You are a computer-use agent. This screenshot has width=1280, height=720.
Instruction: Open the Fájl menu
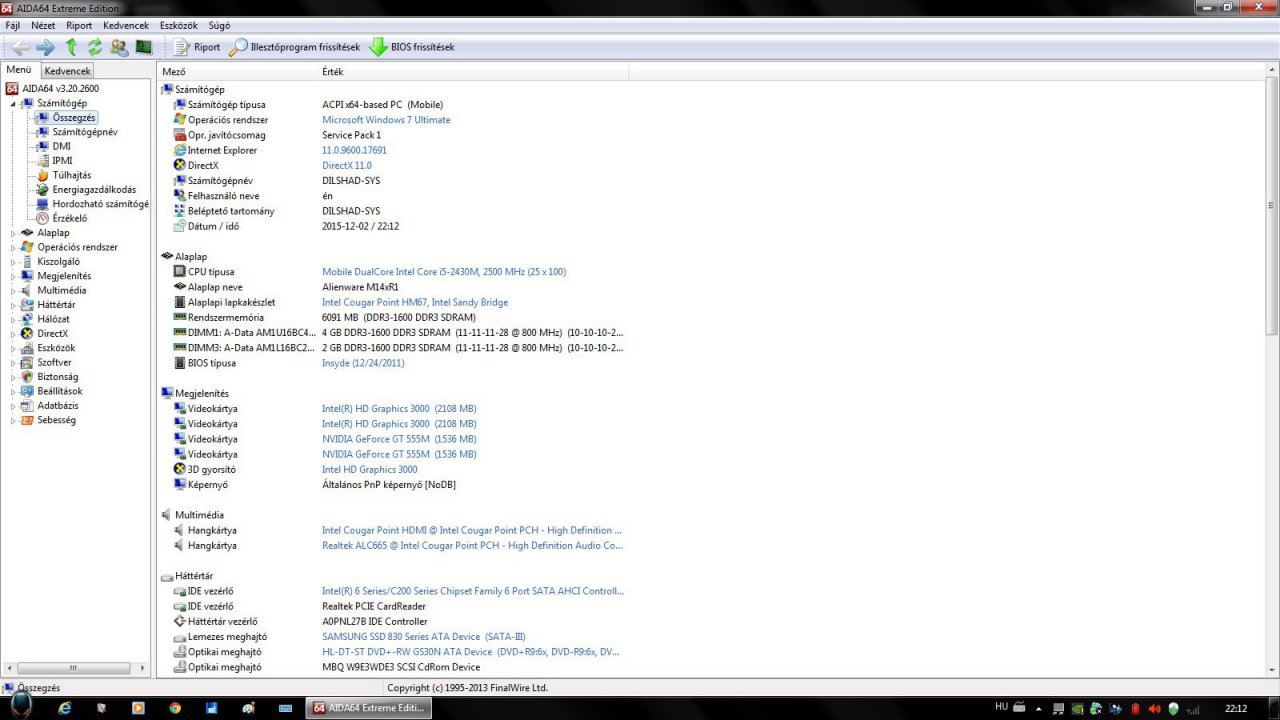click(13, 25)
